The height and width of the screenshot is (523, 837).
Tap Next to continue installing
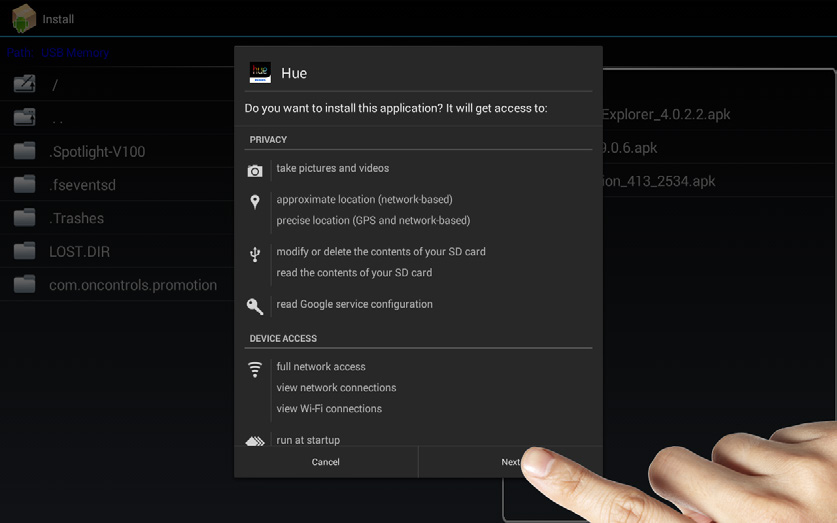[x=511, y=462]
